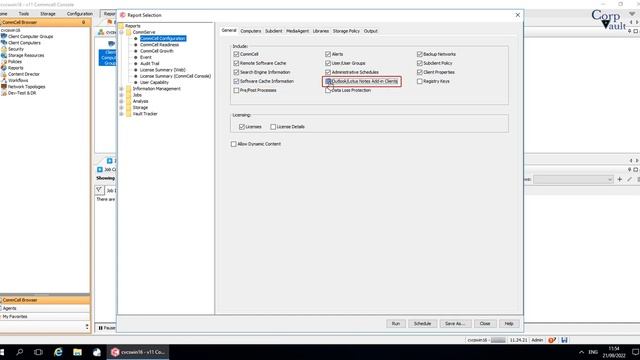Open the dropdown in the right pane
640x360 pixels.
573,179
